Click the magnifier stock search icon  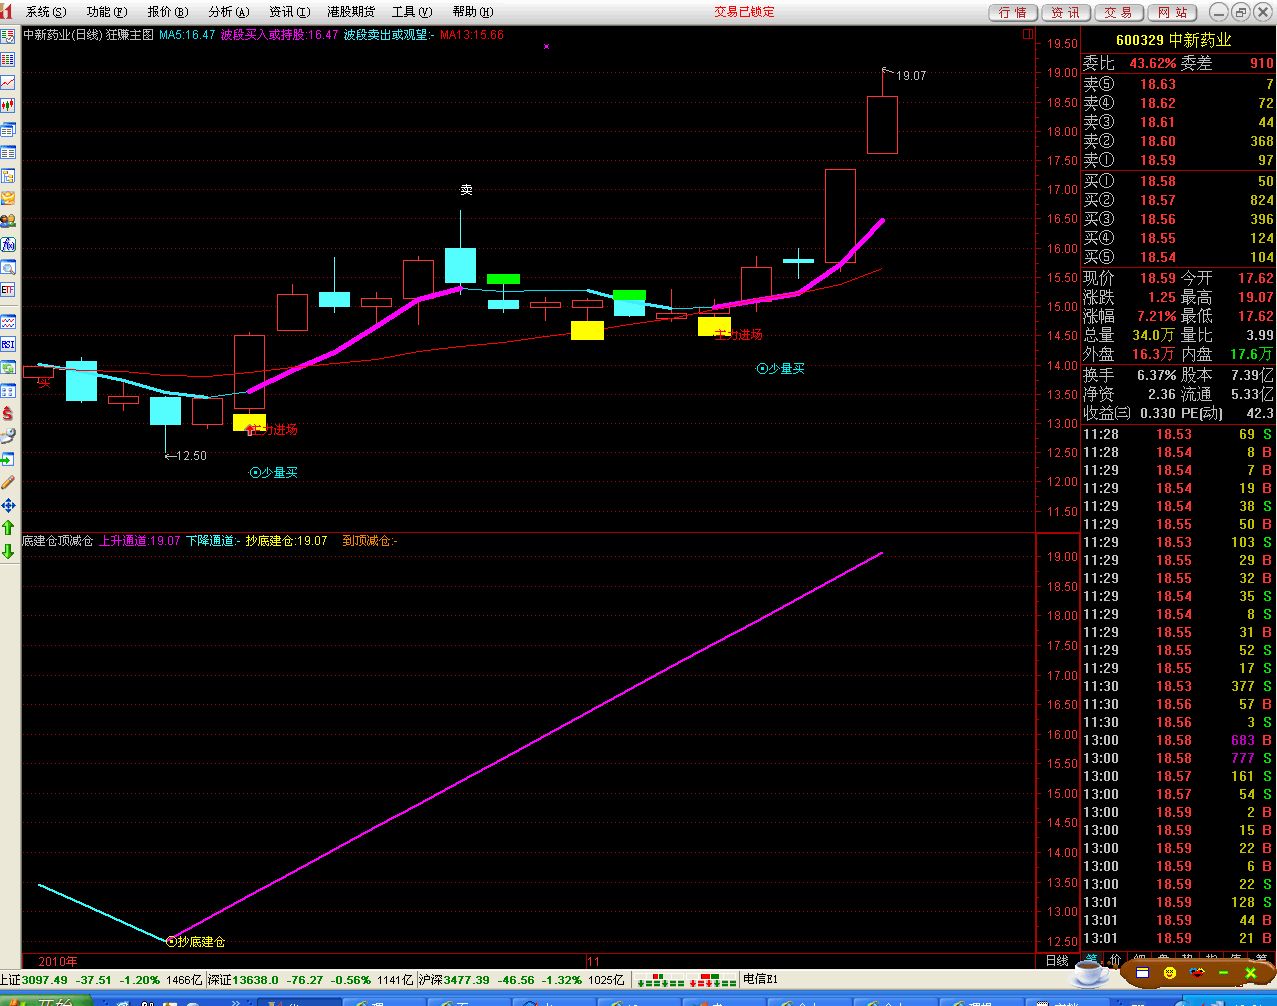point(8,266)
